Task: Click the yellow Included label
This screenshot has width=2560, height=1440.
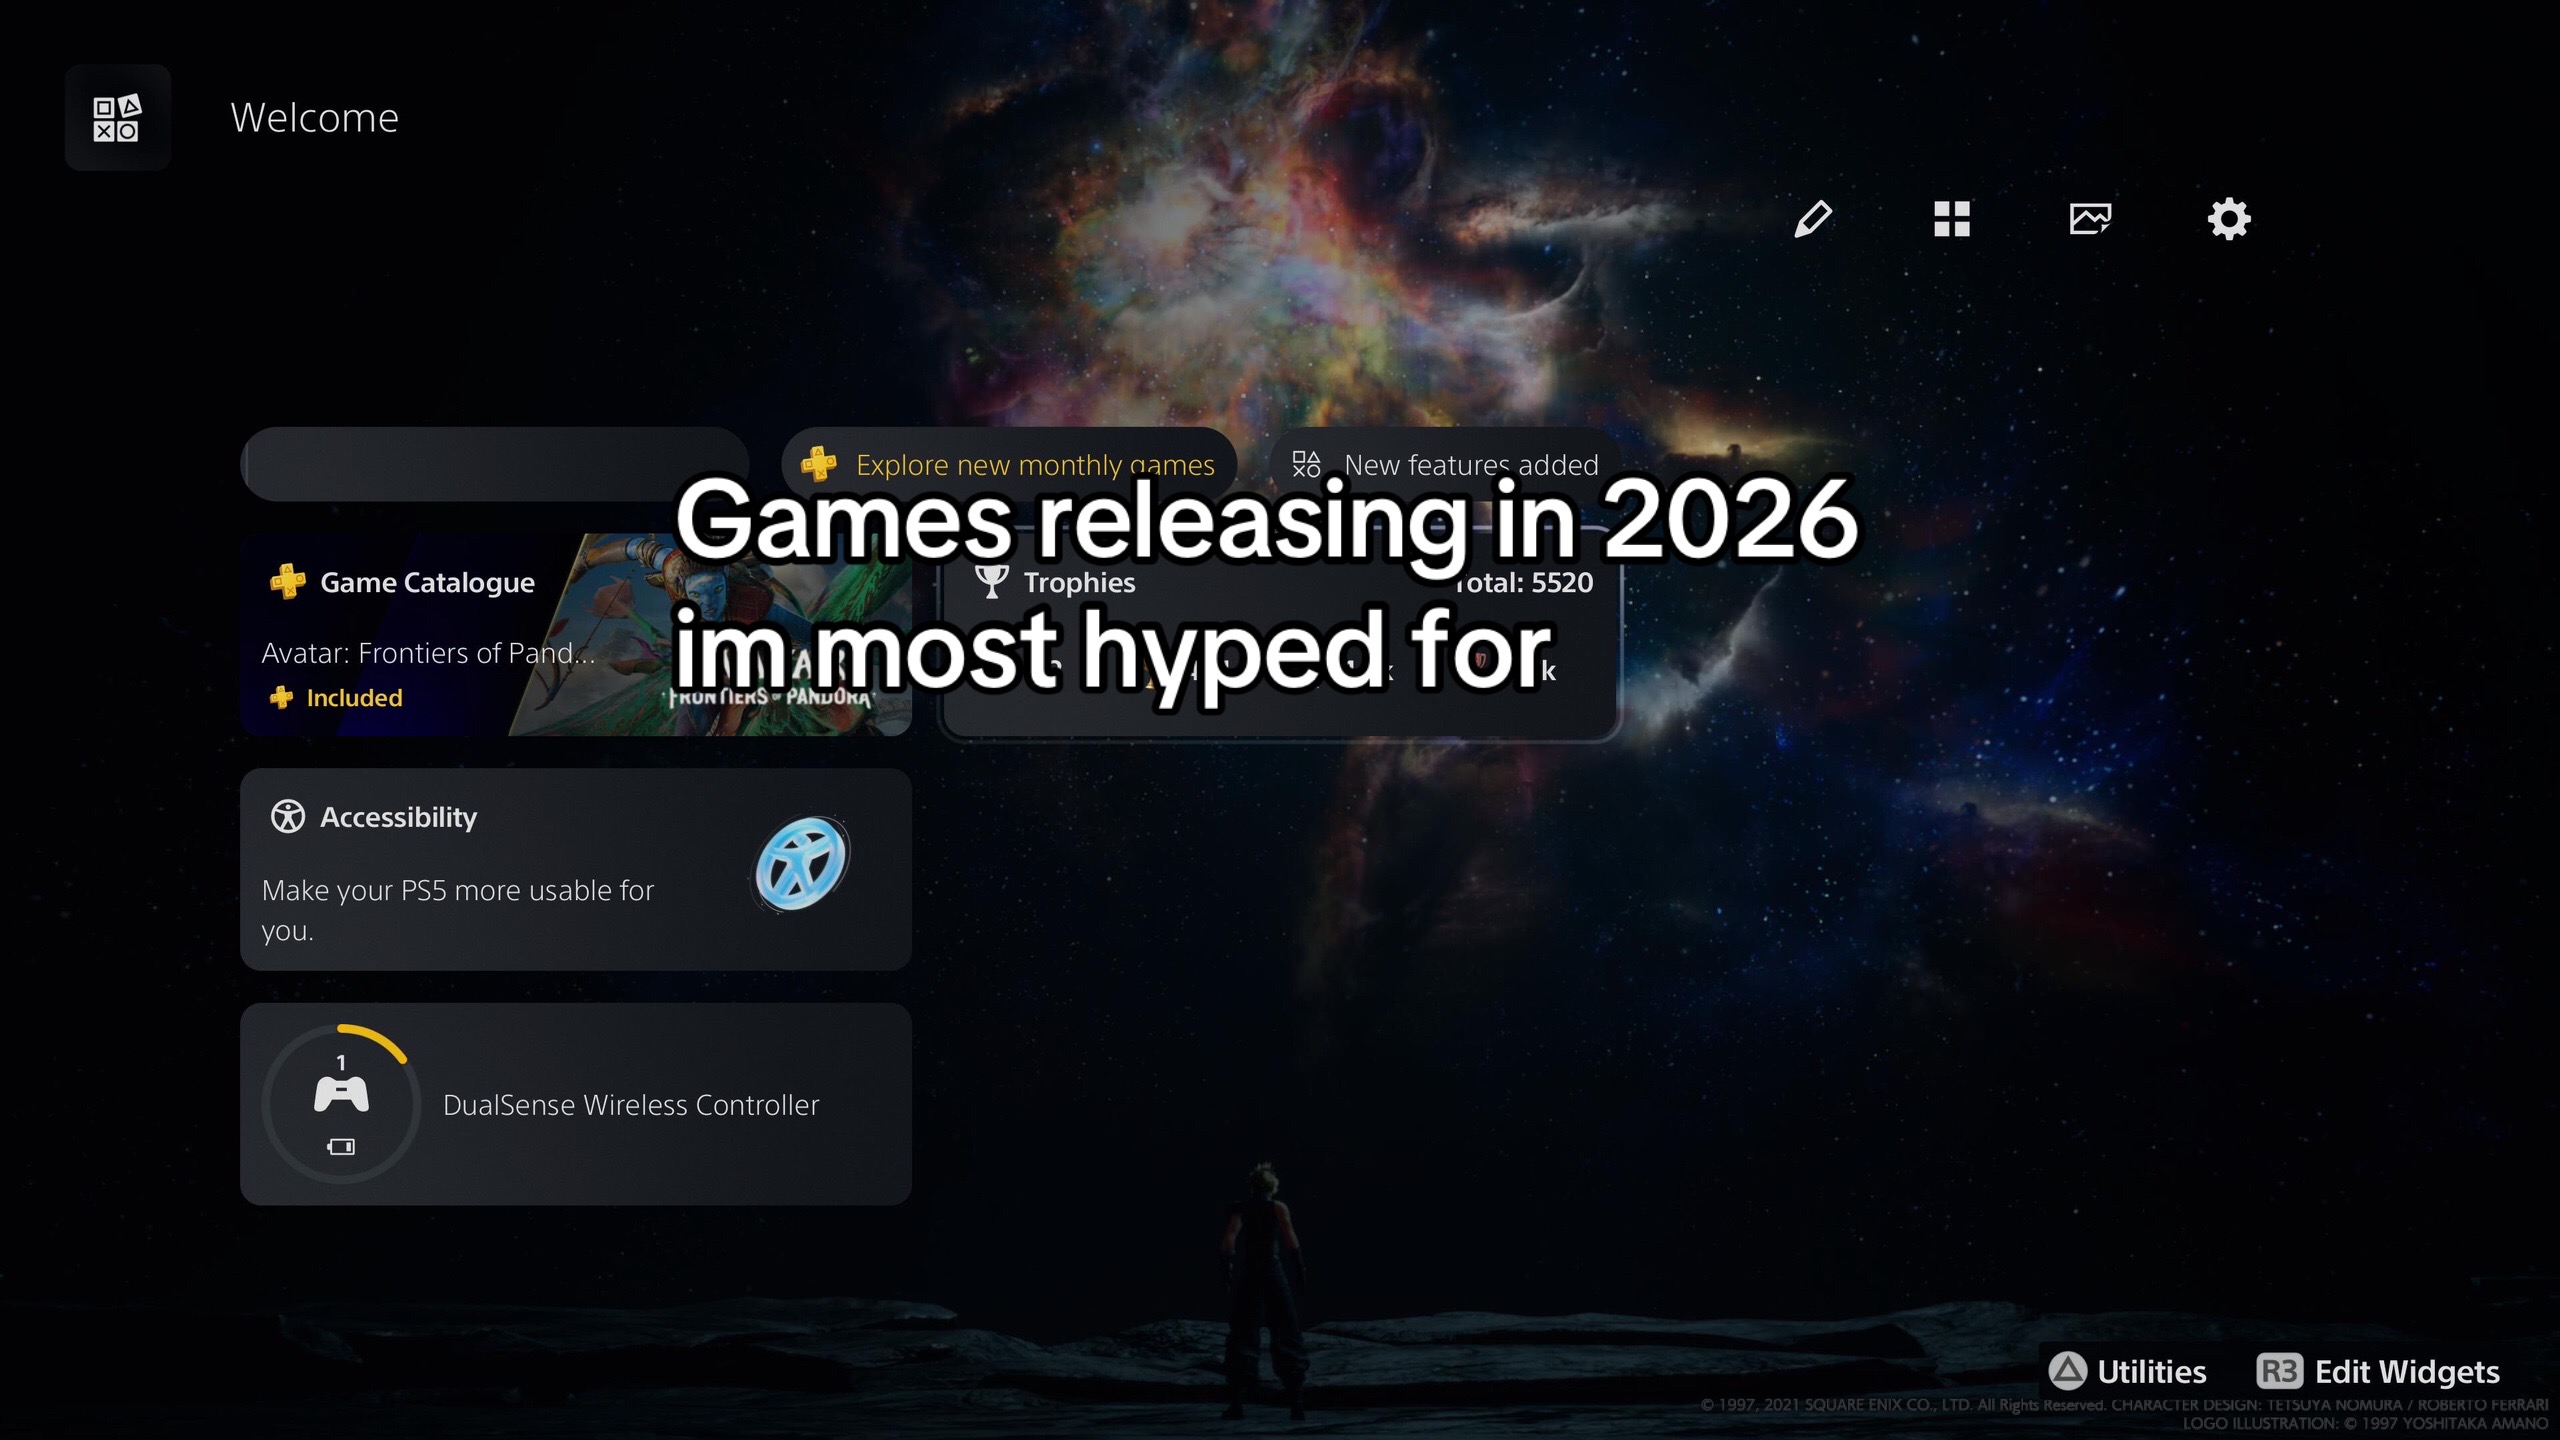Action: [354, 698]
